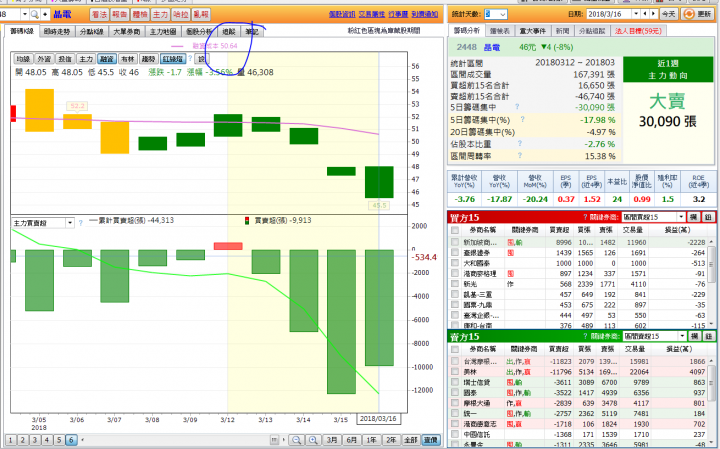Set chart range to 6月

(352, 440)
